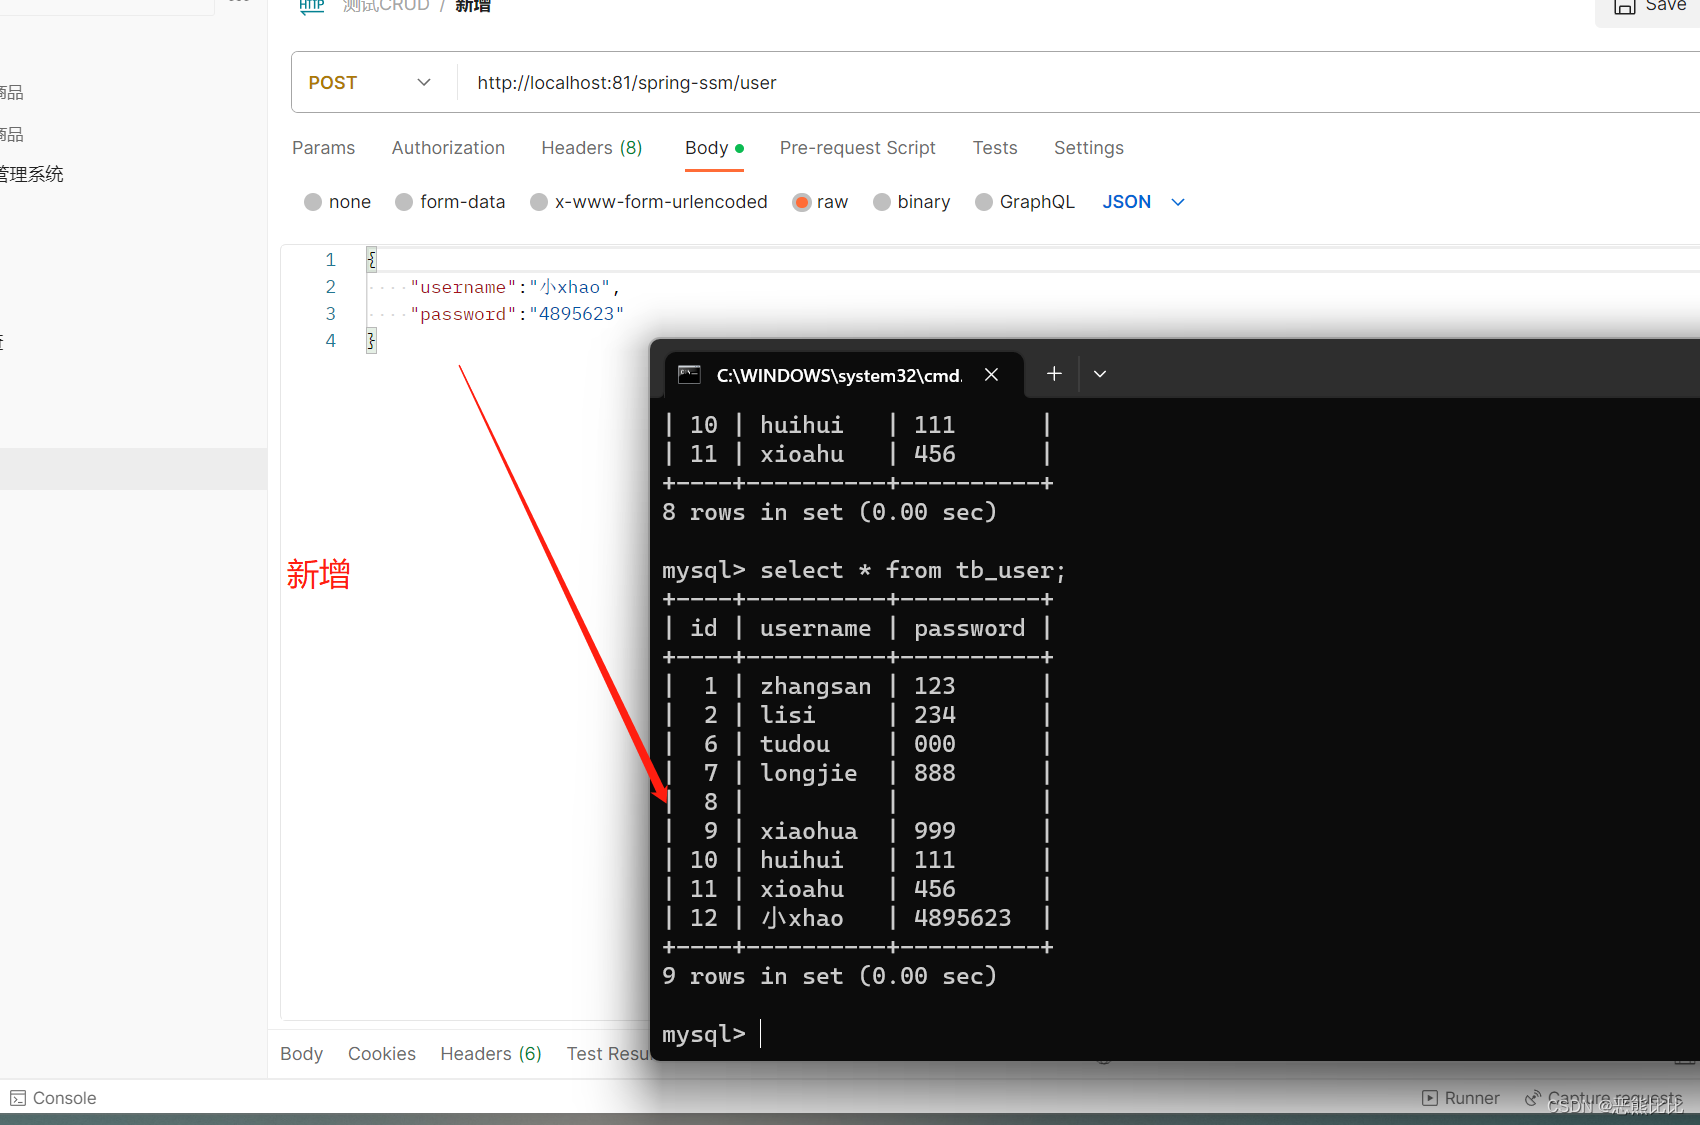Switch to the Params tab
This screenshot has height=1125, width=1700.
[323, 148]
